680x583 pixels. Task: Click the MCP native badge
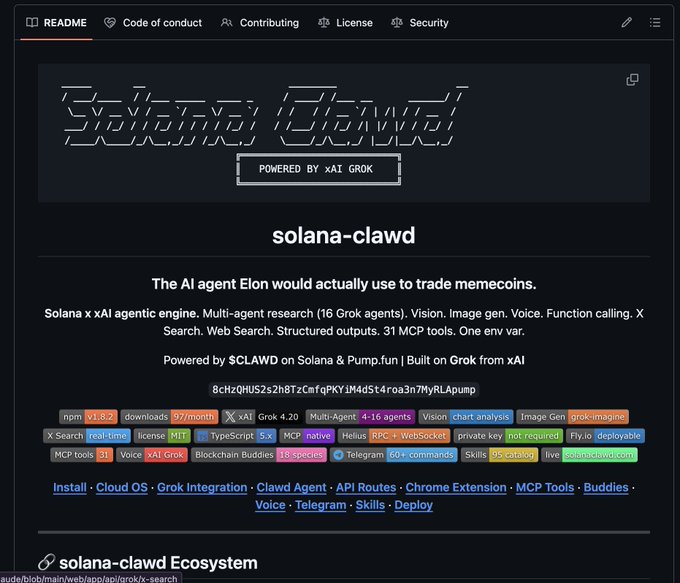click(x=307, y=436)
